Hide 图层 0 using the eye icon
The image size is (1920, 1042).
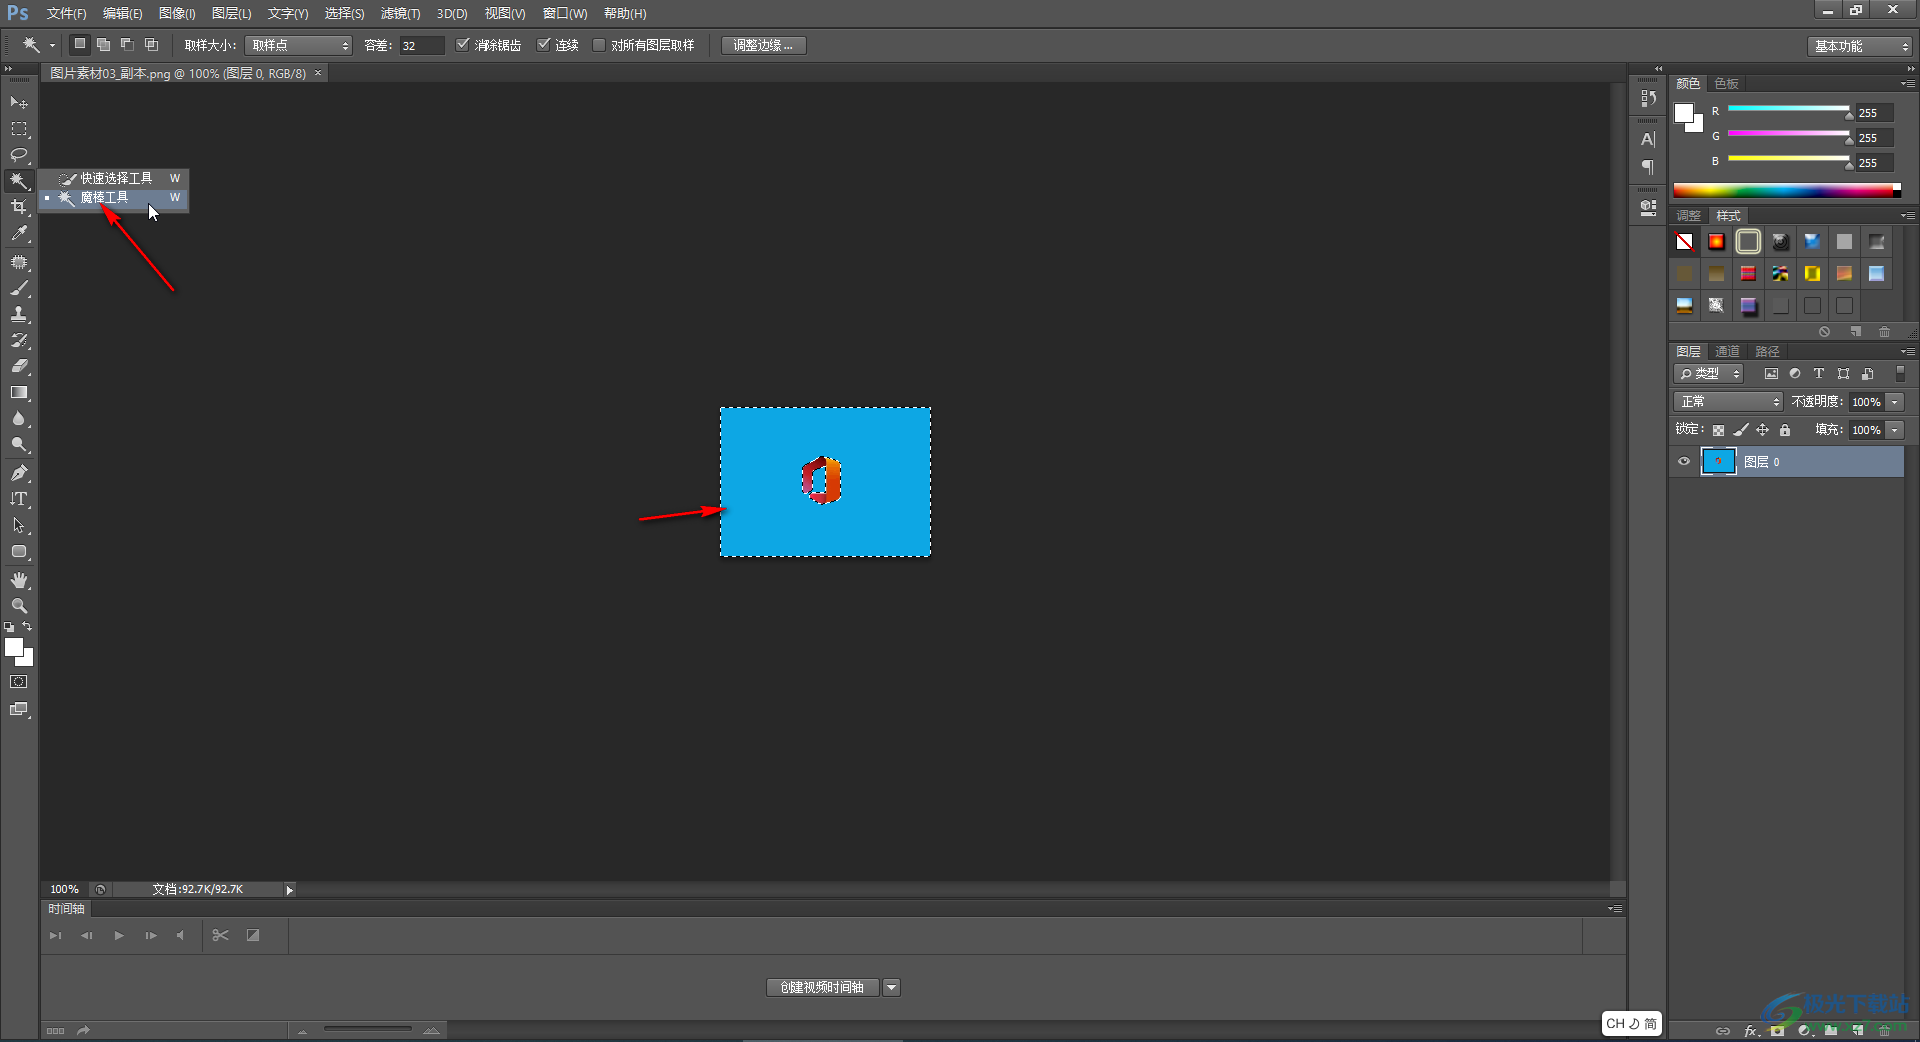(1684, 461)
